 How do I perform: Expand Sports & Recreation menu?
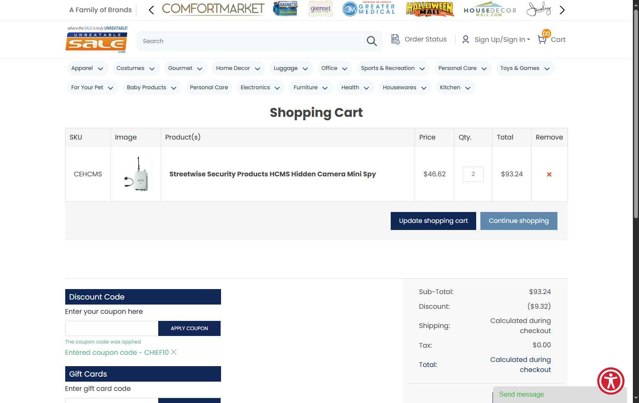pyautogui.click(x=393, y=68)
